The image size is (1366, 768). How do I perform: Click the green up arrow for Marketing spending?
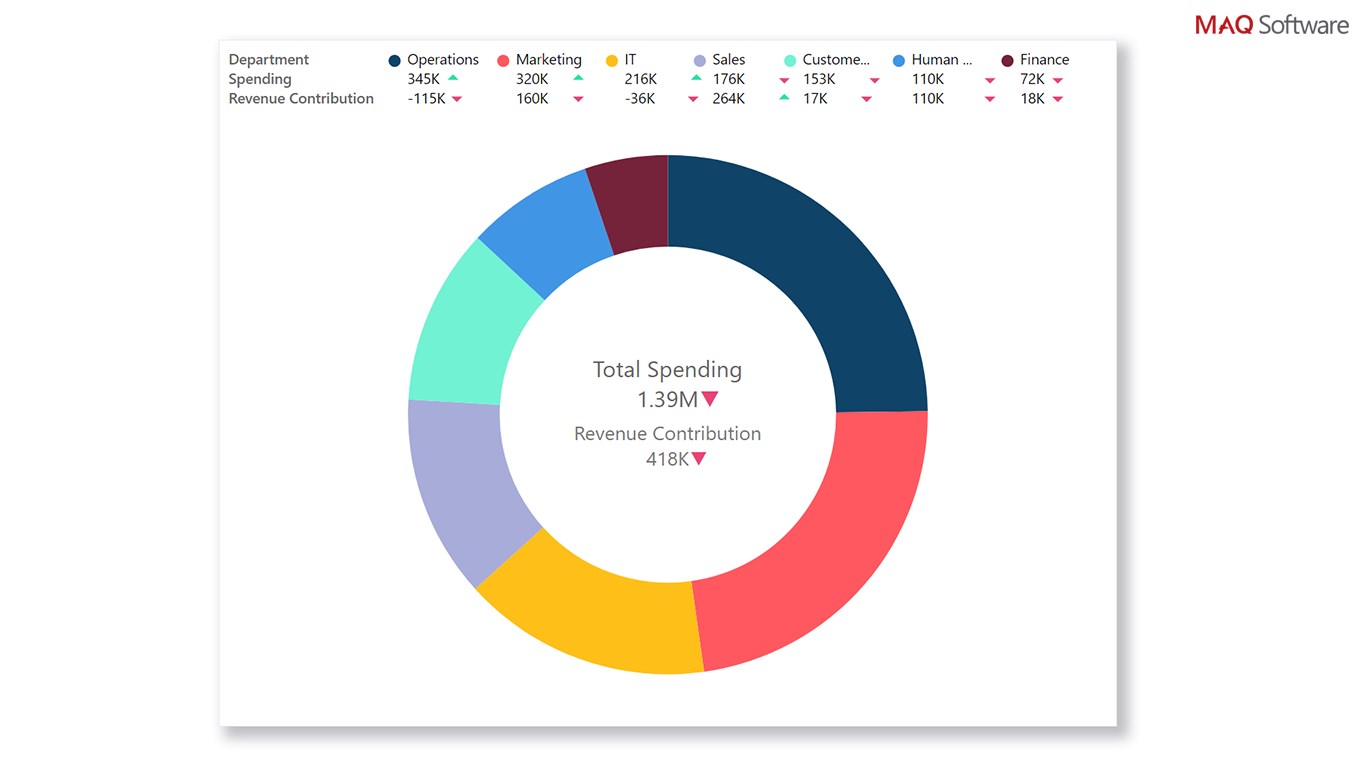pos(578,78)
